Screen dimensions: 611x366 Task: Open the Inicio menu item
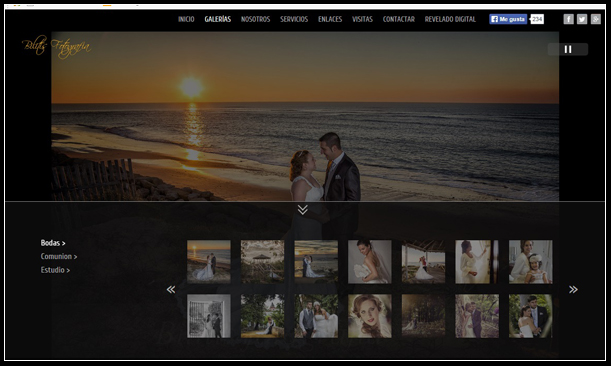pyautogui.click(x=186, y=19)
